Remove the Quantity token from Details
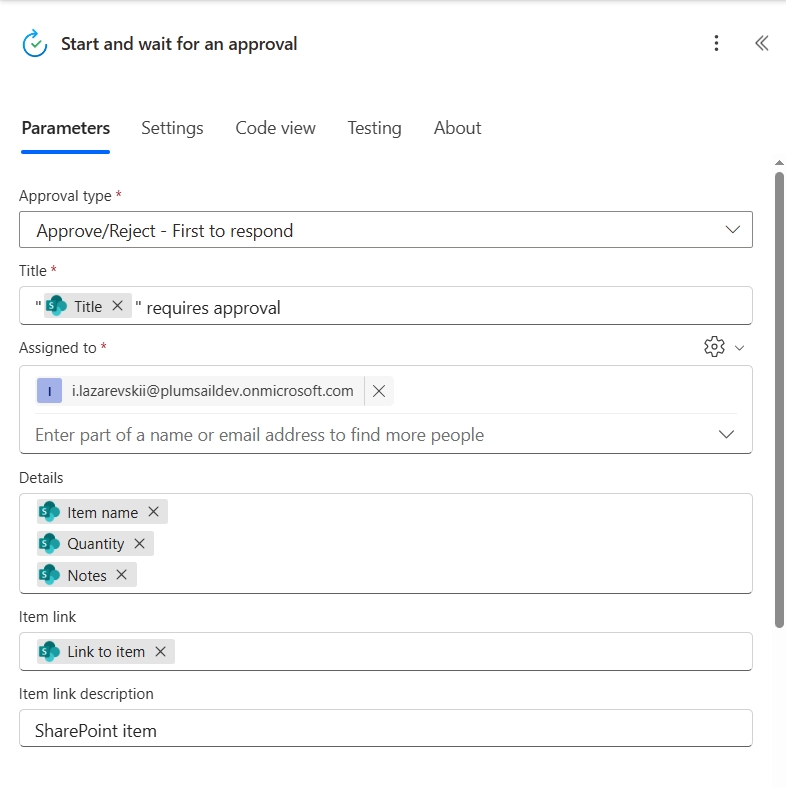The height and width of the screenshot is (788, 786). point(139,543)
